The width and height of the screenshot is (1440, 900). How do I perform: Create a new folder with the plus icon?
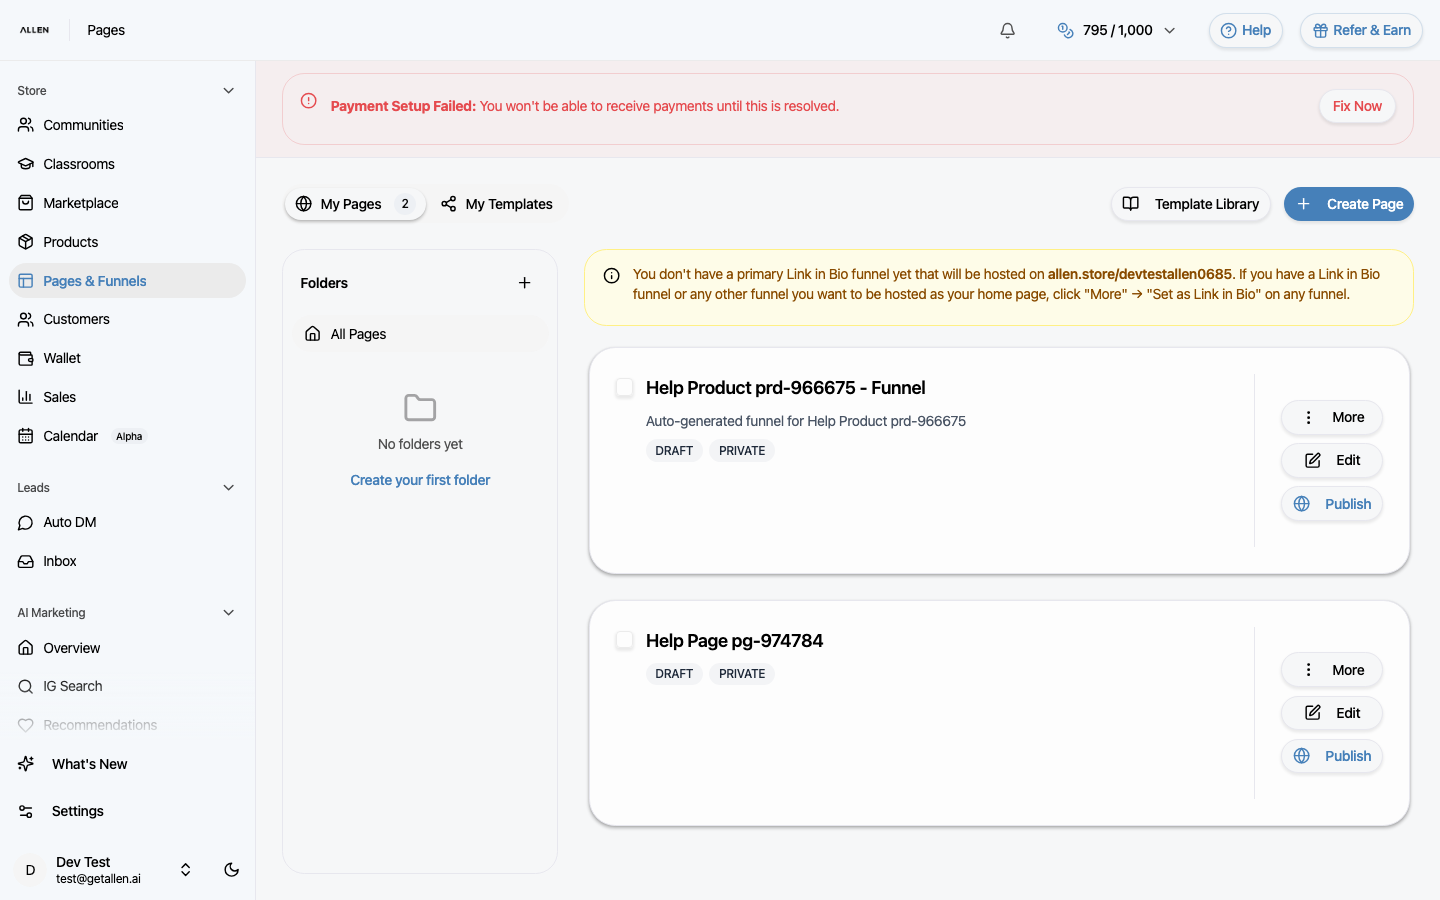point(524,282)
